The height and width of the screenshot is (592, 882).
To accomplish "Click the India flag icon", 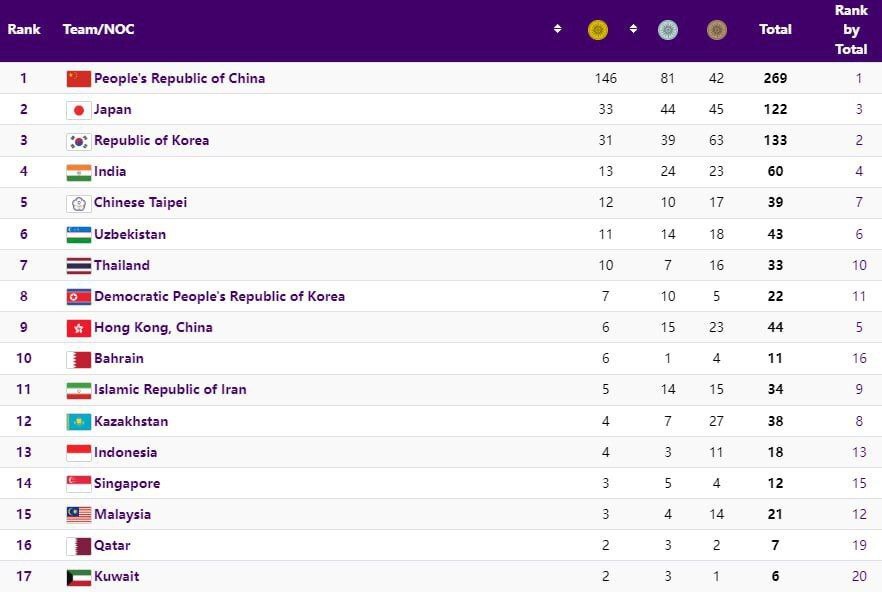I will pyautogui.click(x=79, y=172).
